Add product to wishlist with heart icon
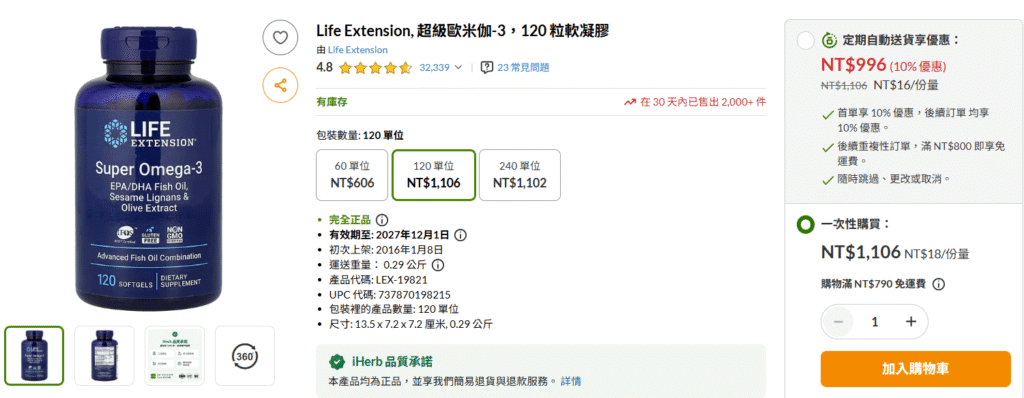 coord(280,38)
